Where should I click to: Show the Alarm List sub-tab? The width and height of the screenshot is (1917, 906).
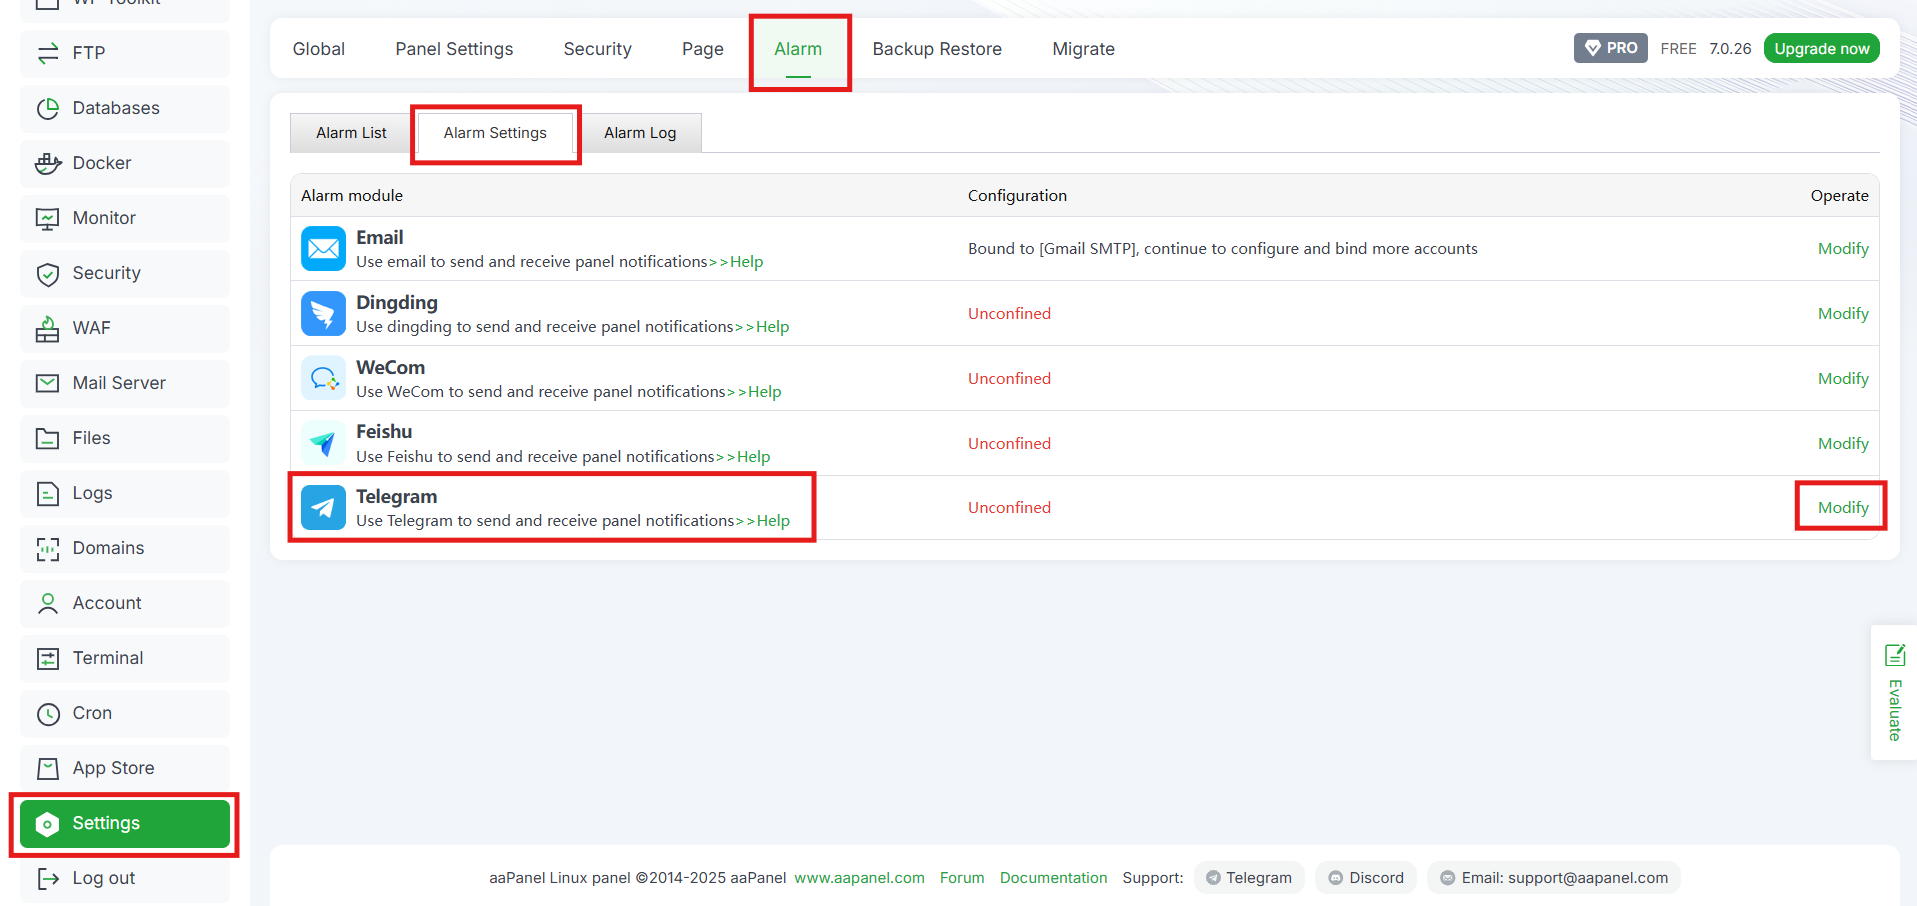pyautogui.click(x=351, y=133)
